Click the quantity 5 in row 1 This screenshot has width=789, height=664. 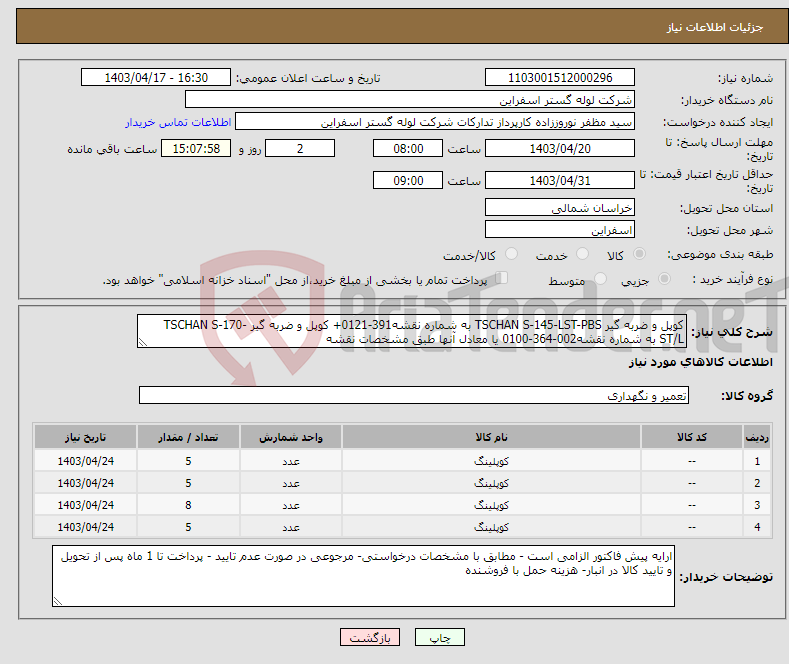[x=188, y=461]
